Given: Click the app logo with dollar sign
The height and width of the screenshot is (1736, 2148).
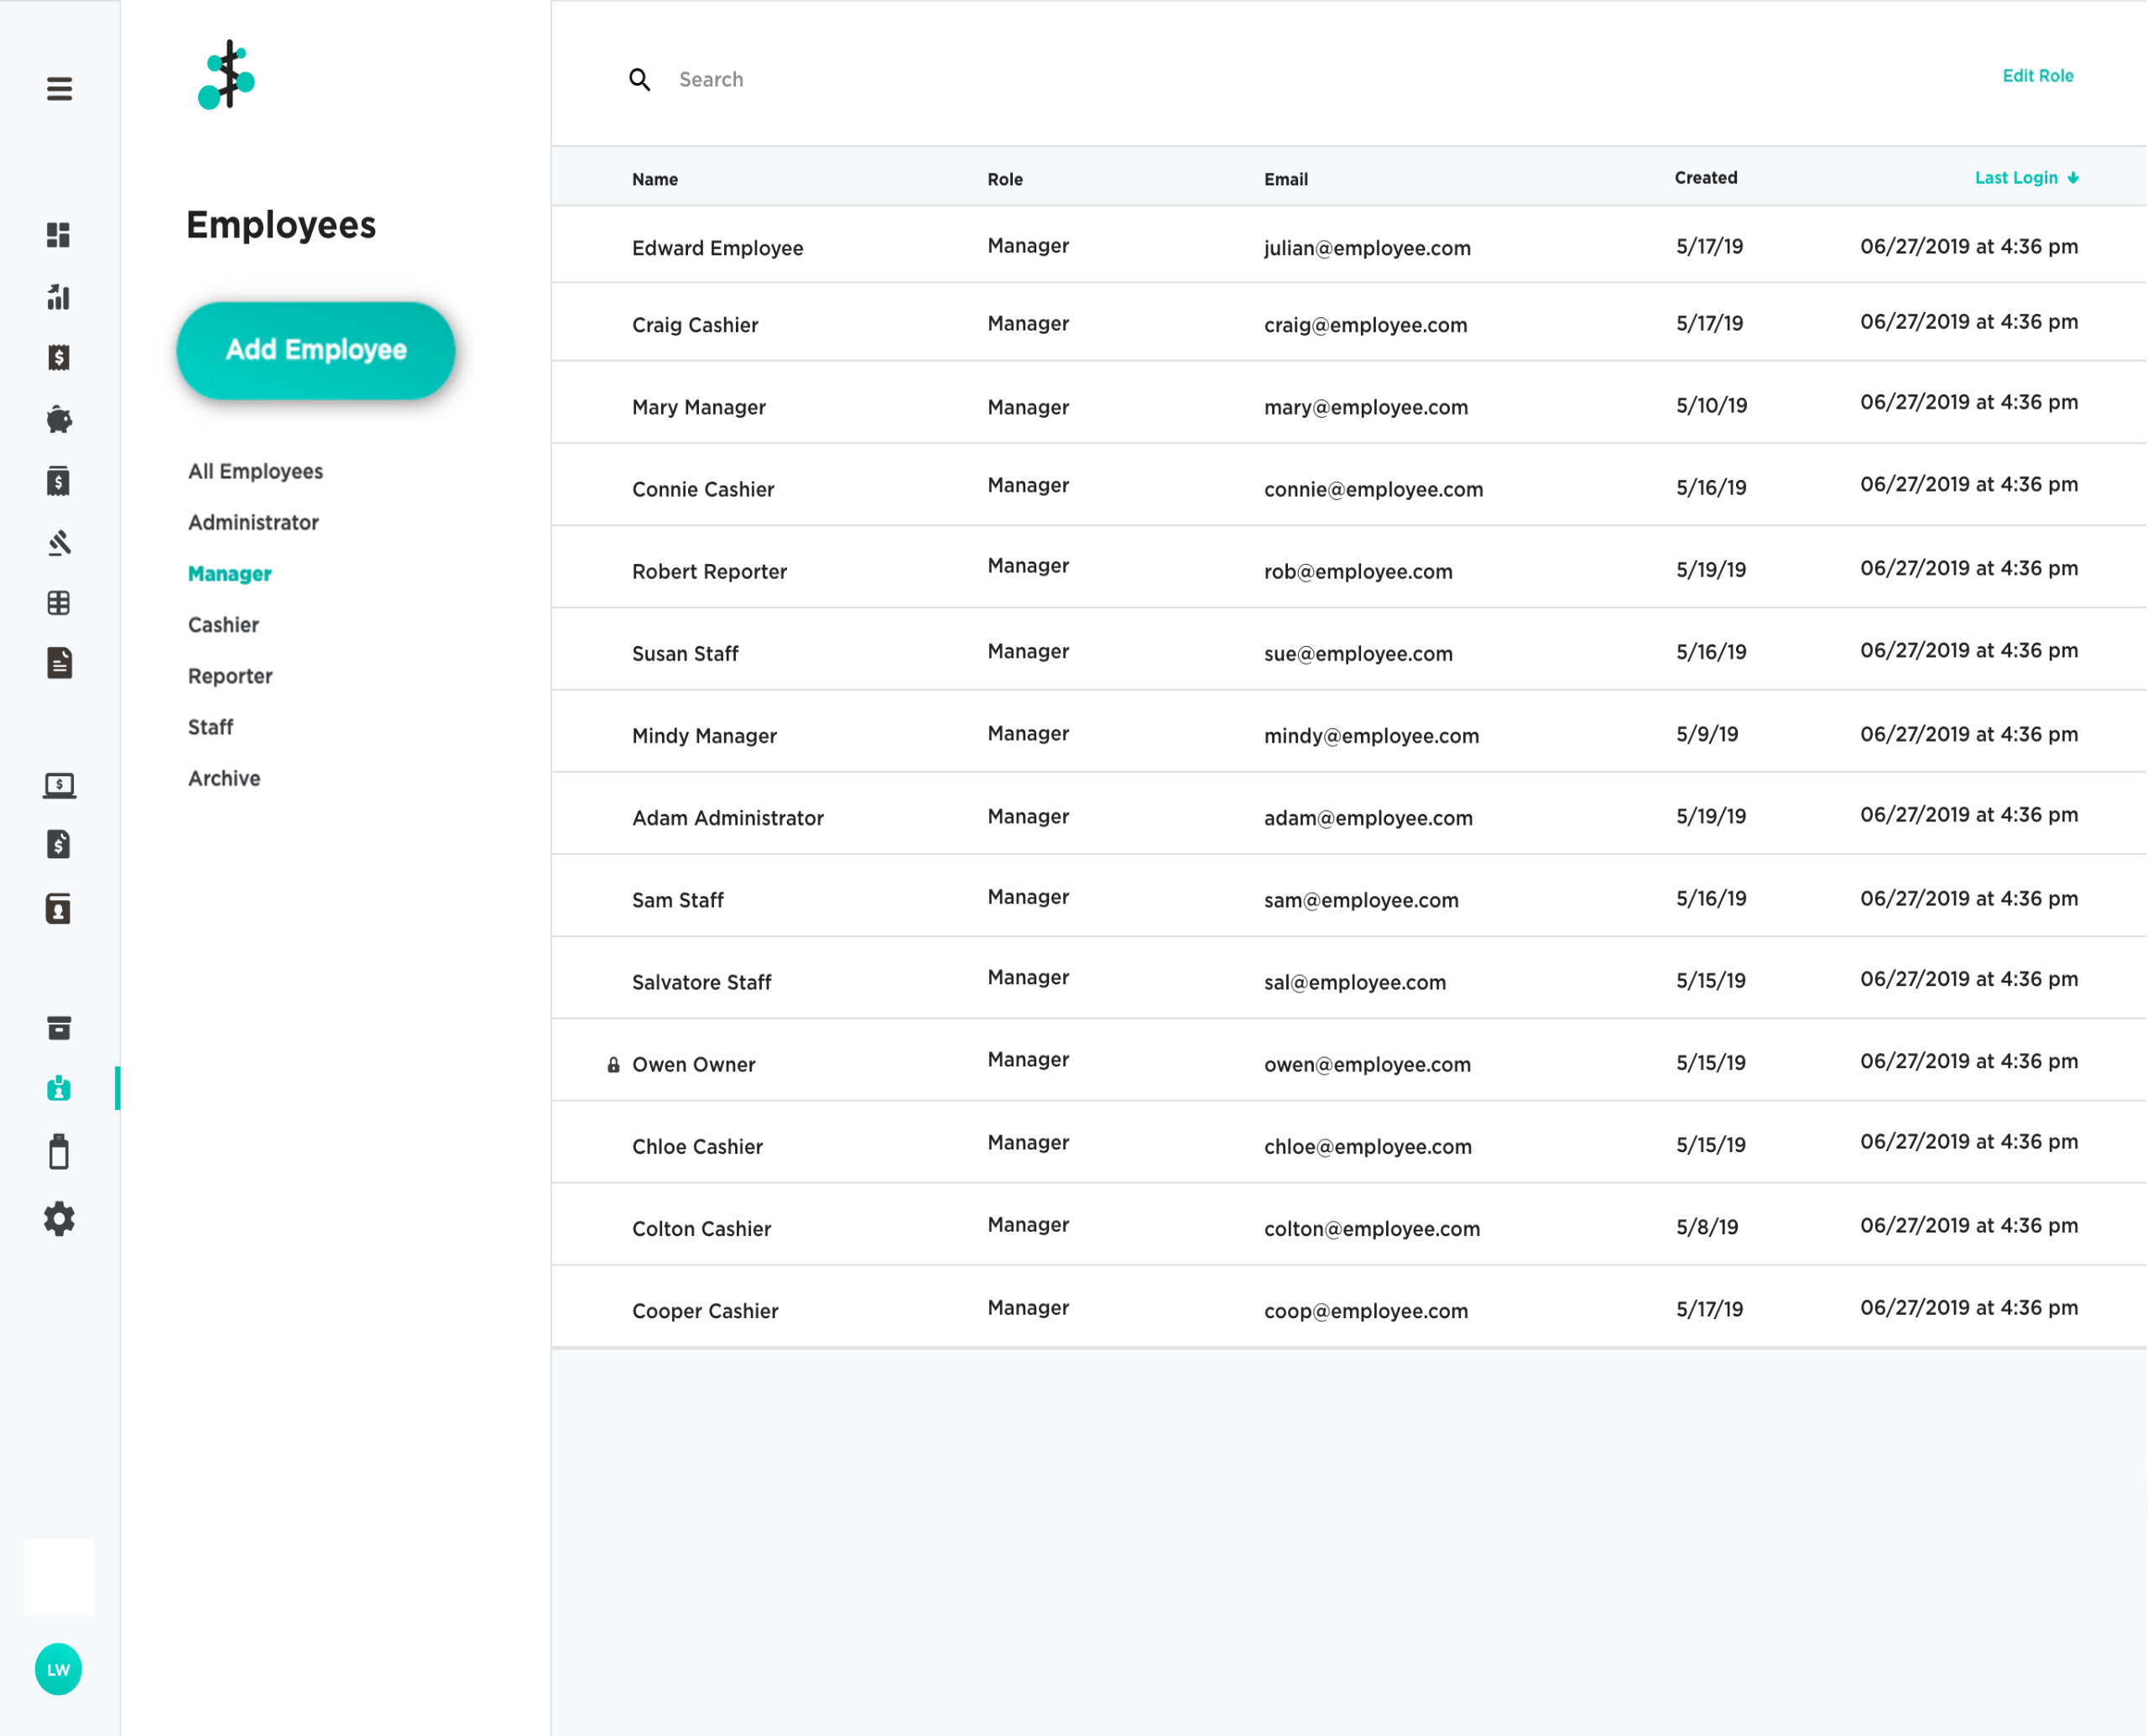Looking at the screenshot, I should (227, 75).
